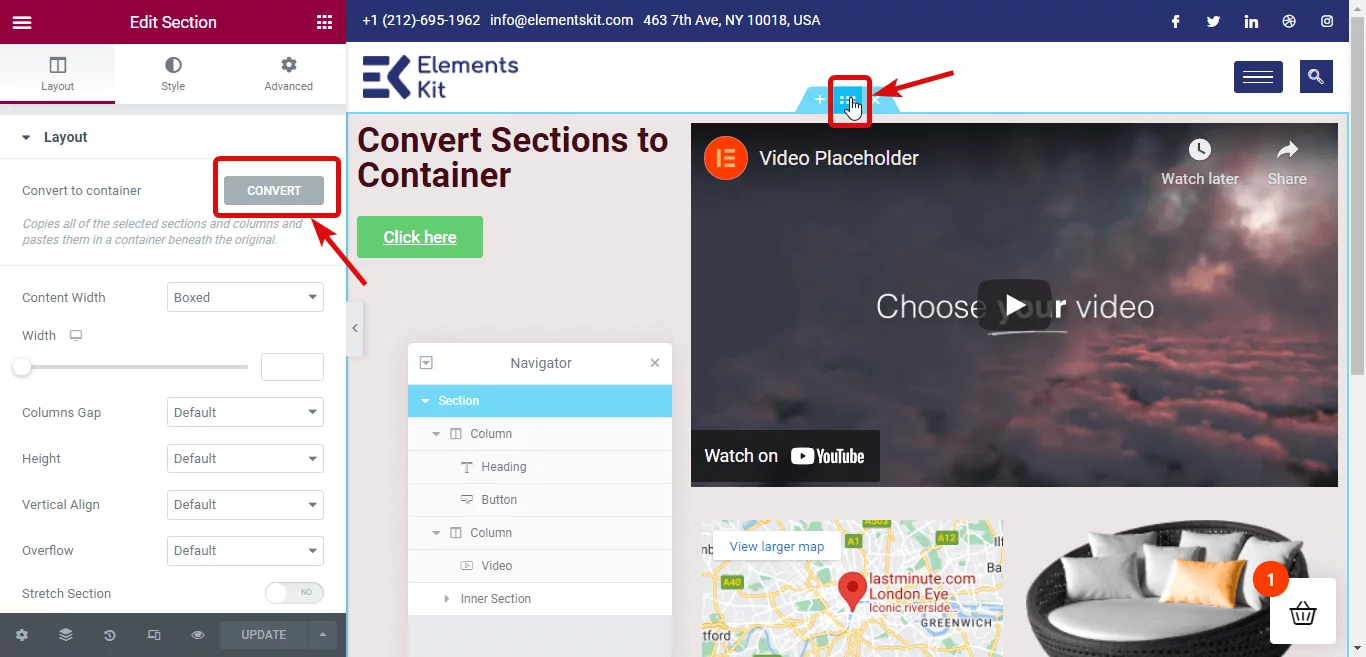Open the Navigator layers icon
Viewport: 1366px width, 657px height.
pyautogui.click(x=66, y=635)
